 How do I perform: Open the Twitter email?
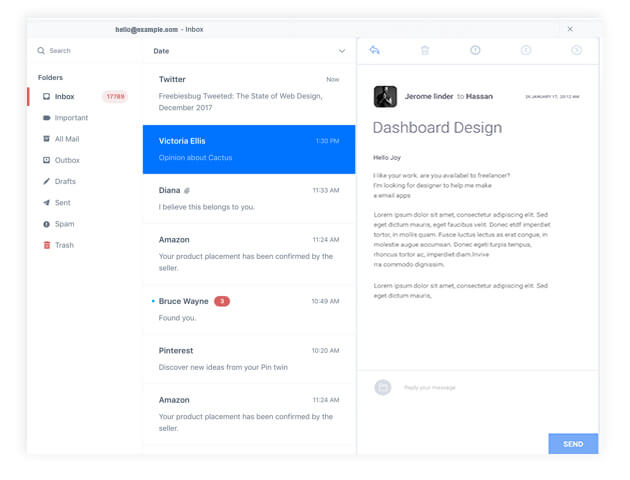point(249,94)
